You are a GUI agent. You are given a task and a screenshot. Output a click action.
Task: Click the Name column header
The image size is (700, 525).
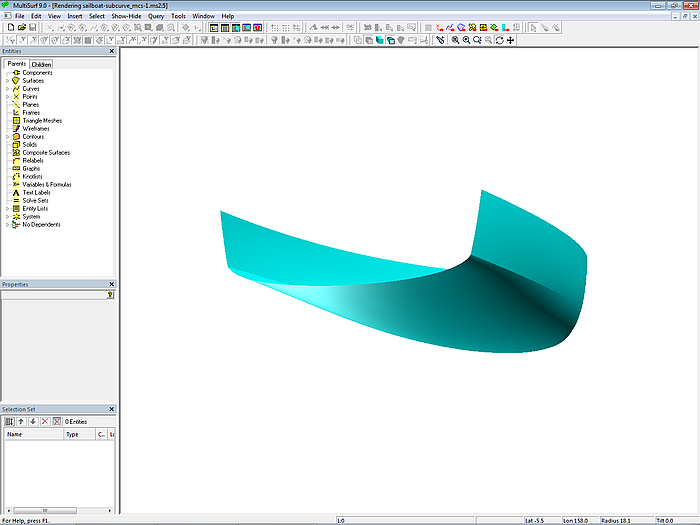pyautogui.click(x=30, y=435)
